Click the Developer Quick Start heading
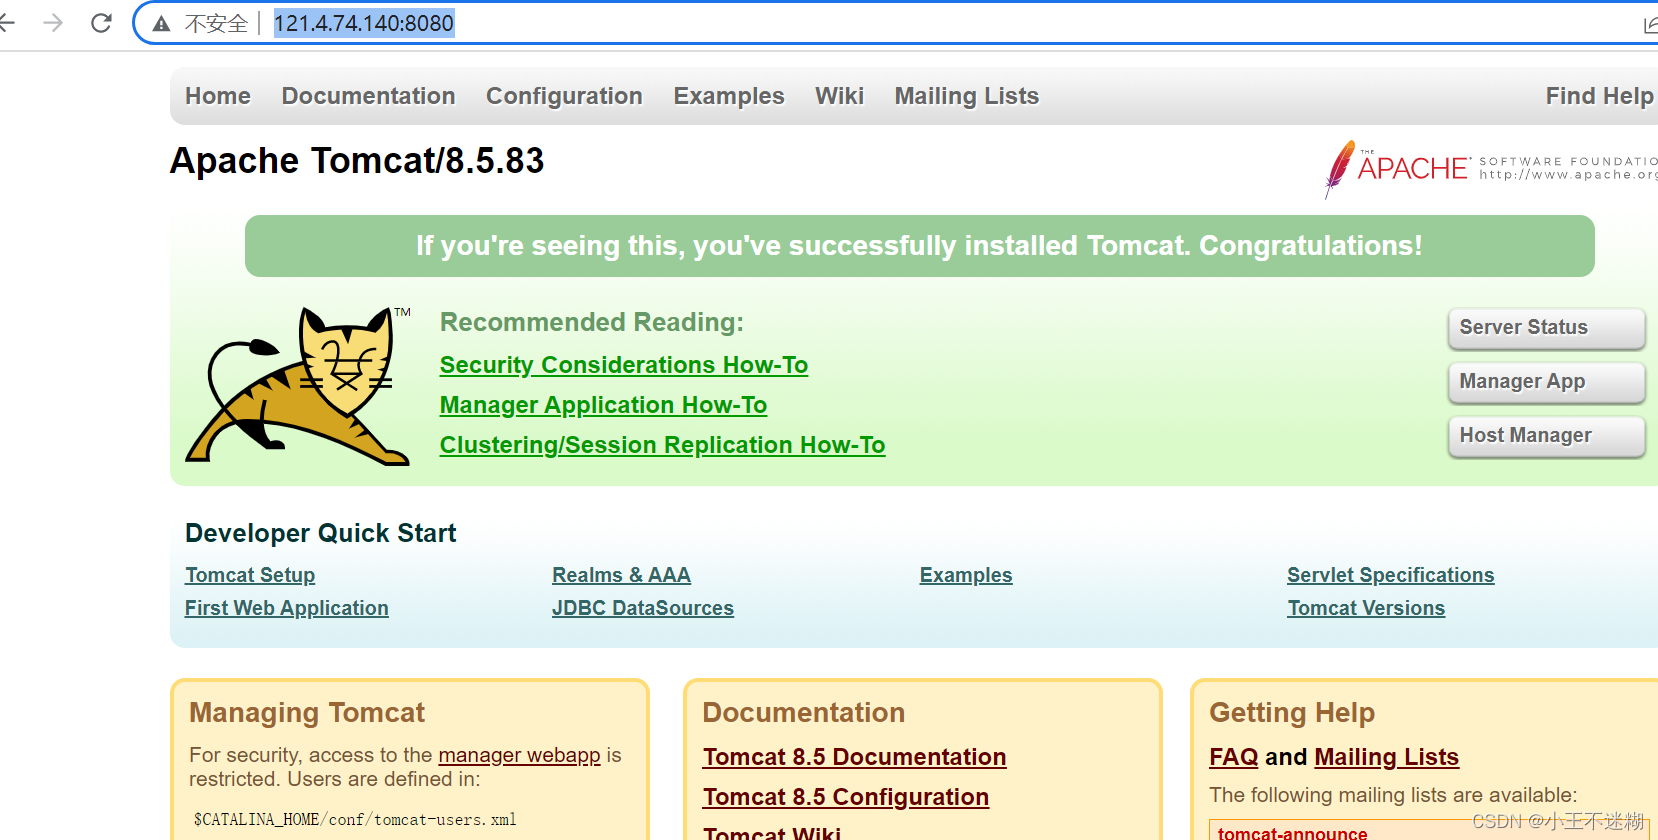Screen dimensions: 1658x840 (321, 533)
